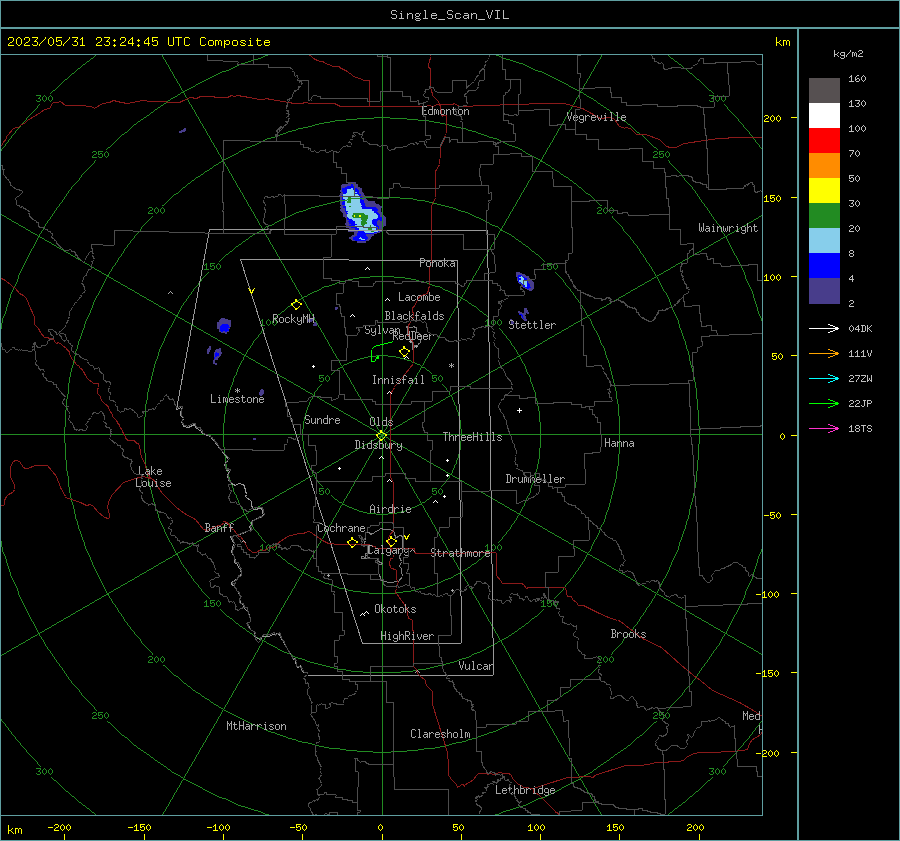Select the 04DK legend label
Screen dimensions: 900x841
pos(860,329)
